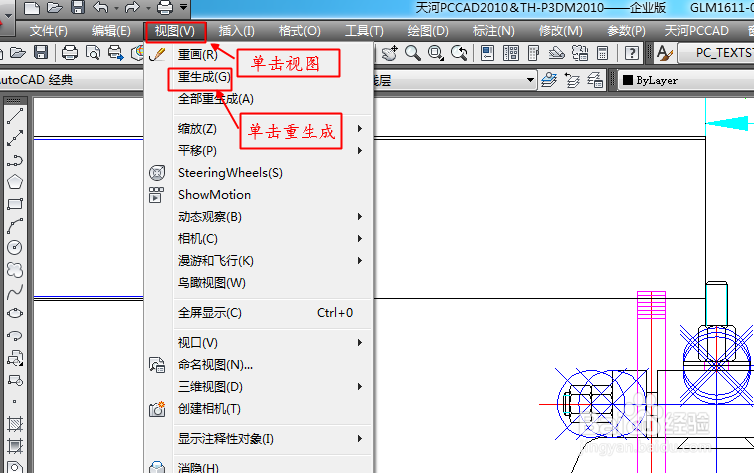Screen dimensions: 754x473
Task: Click the Print icon in quick access bar
Action: 165,8
